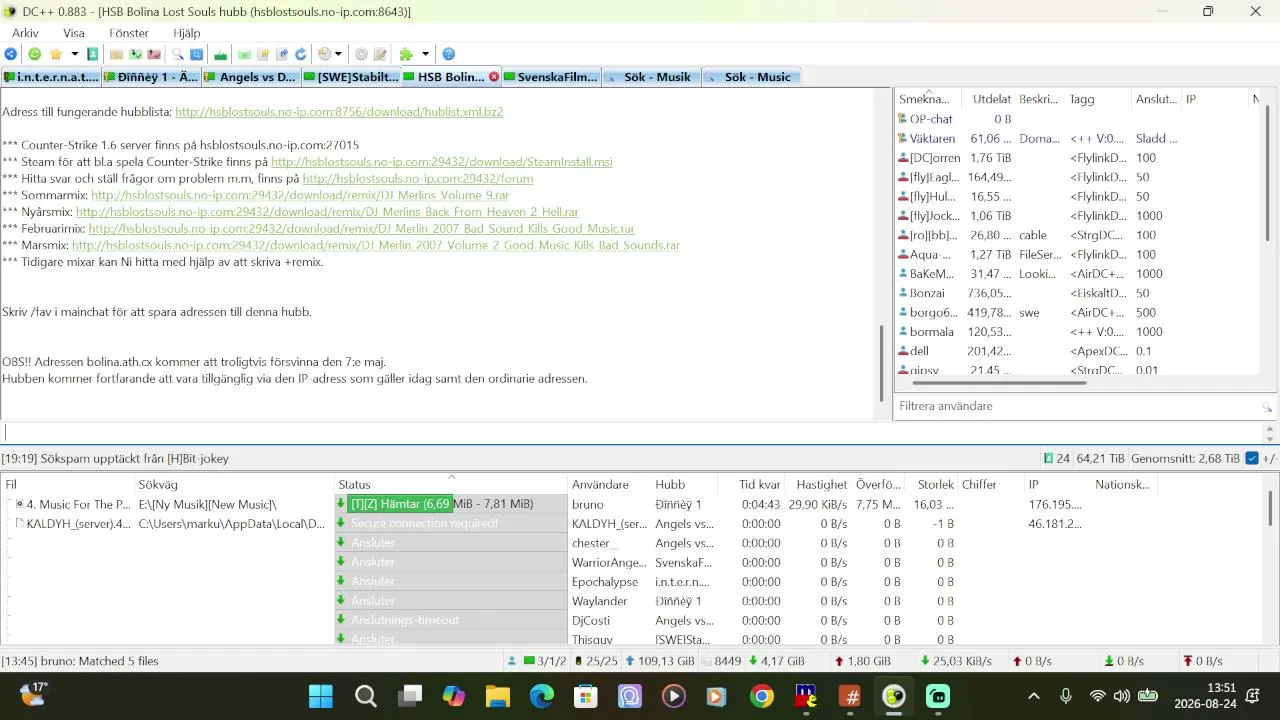This screenshot has width=1280, height=720.
Task: Open the Download Queue toolbar icon
Action: coord(117,54)
